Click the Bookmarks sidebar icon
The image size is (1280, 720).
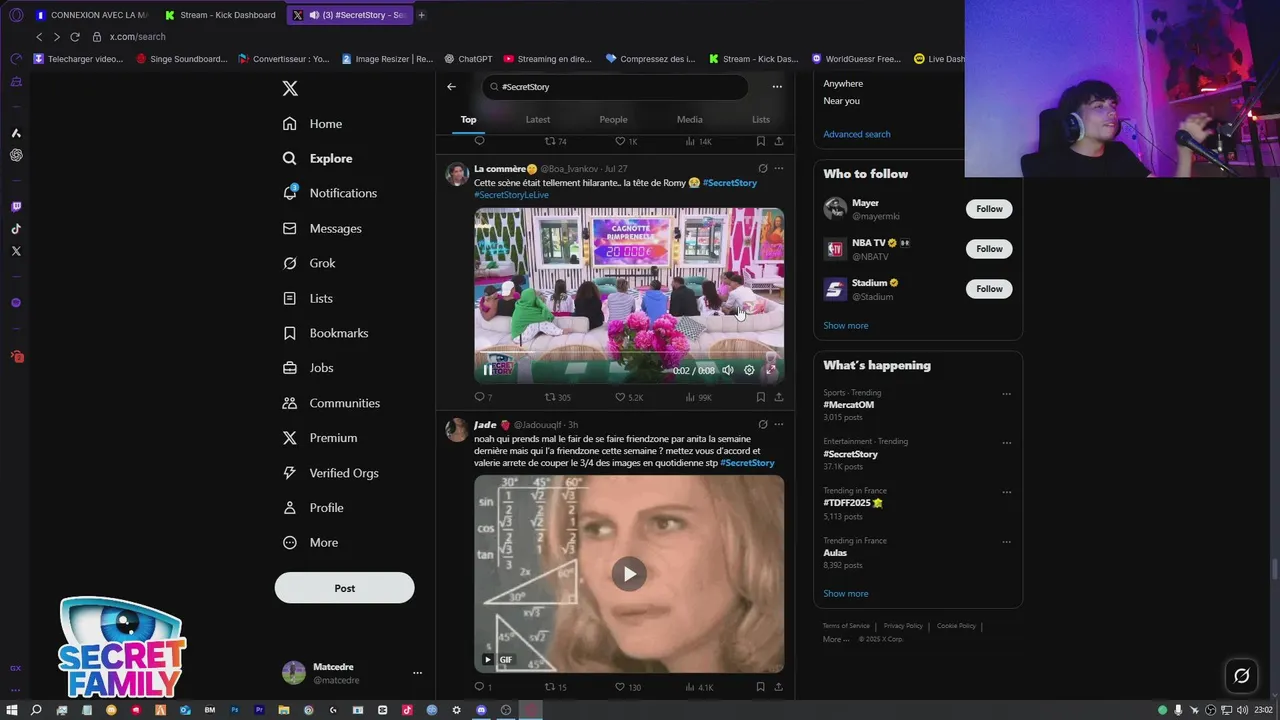[x=290, y=333]
